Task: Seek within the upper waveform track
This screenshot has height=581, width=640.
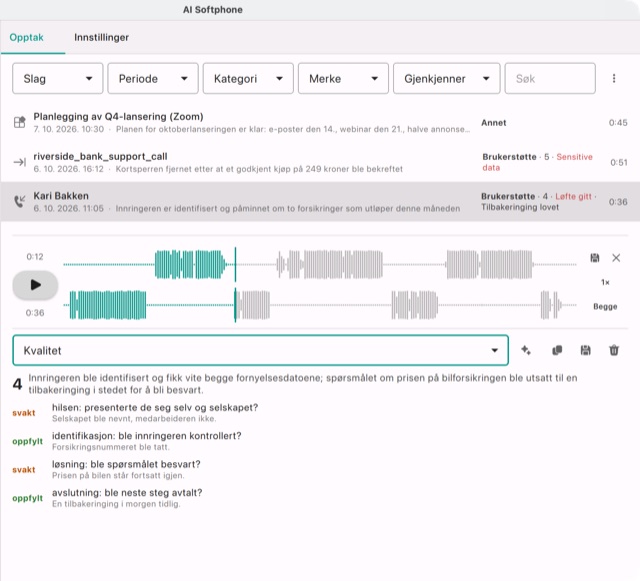Action: [x=320, y=265]
